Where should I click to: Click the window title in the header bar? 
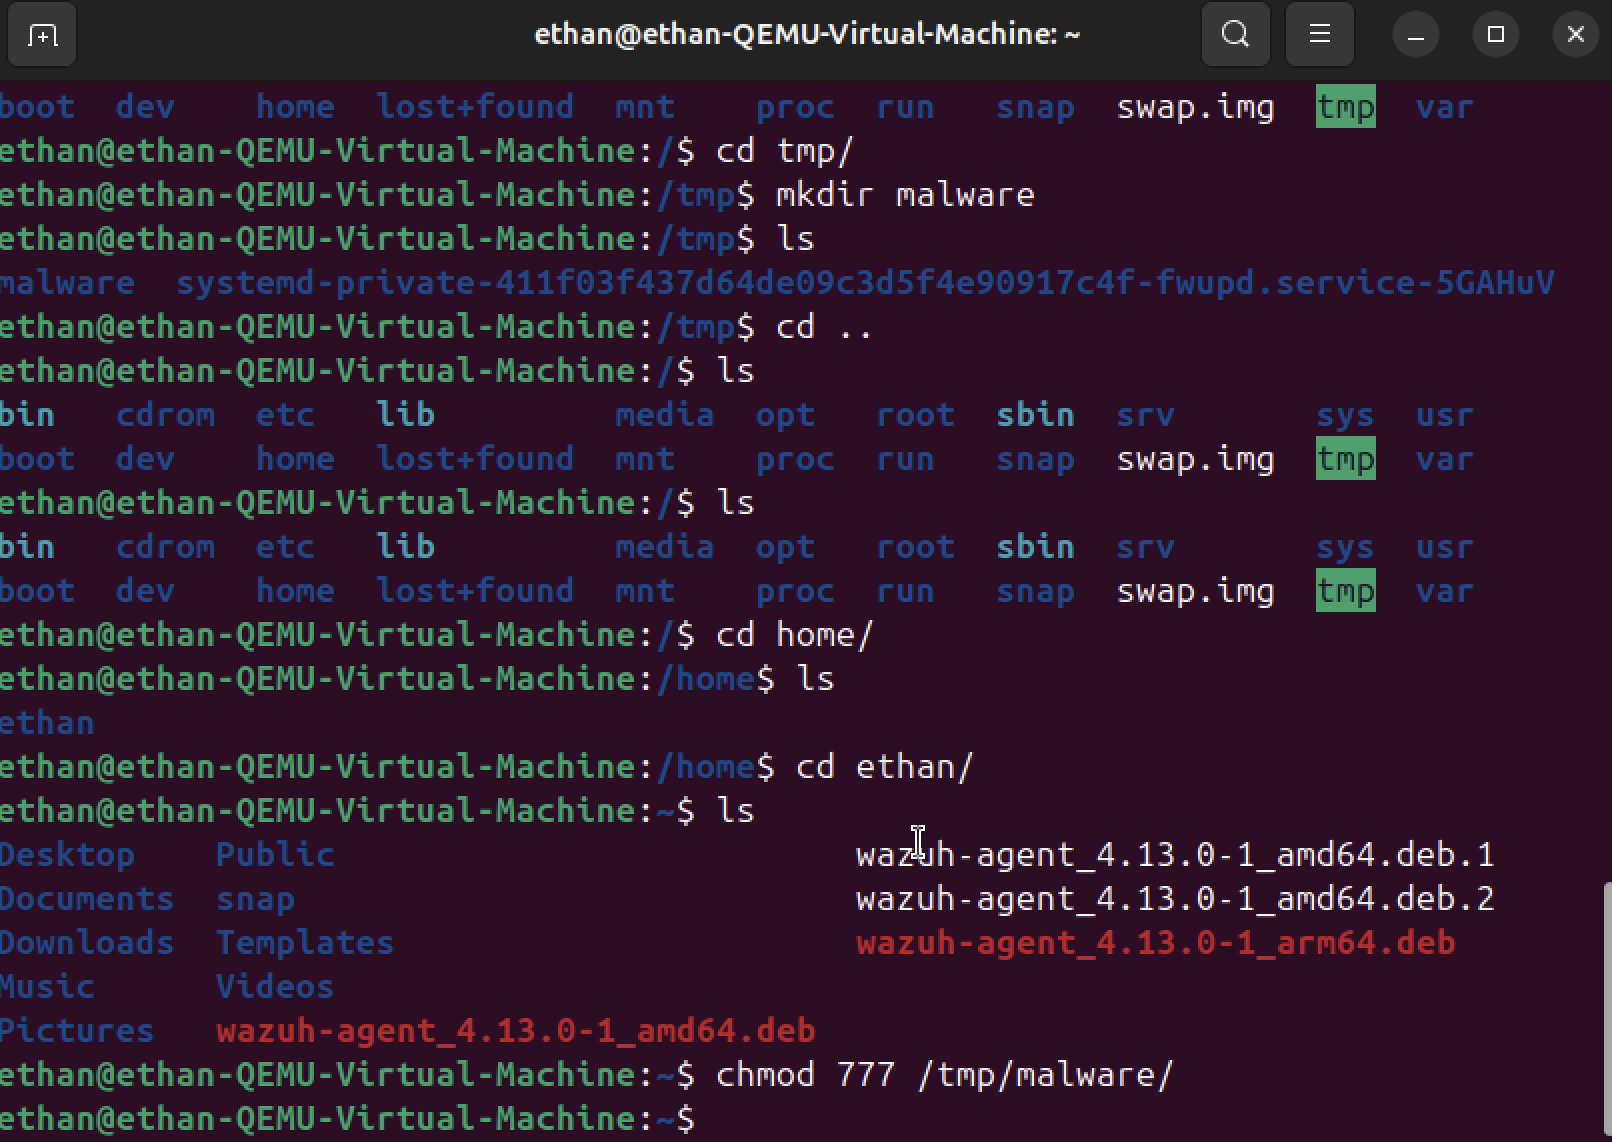[807, 35]
